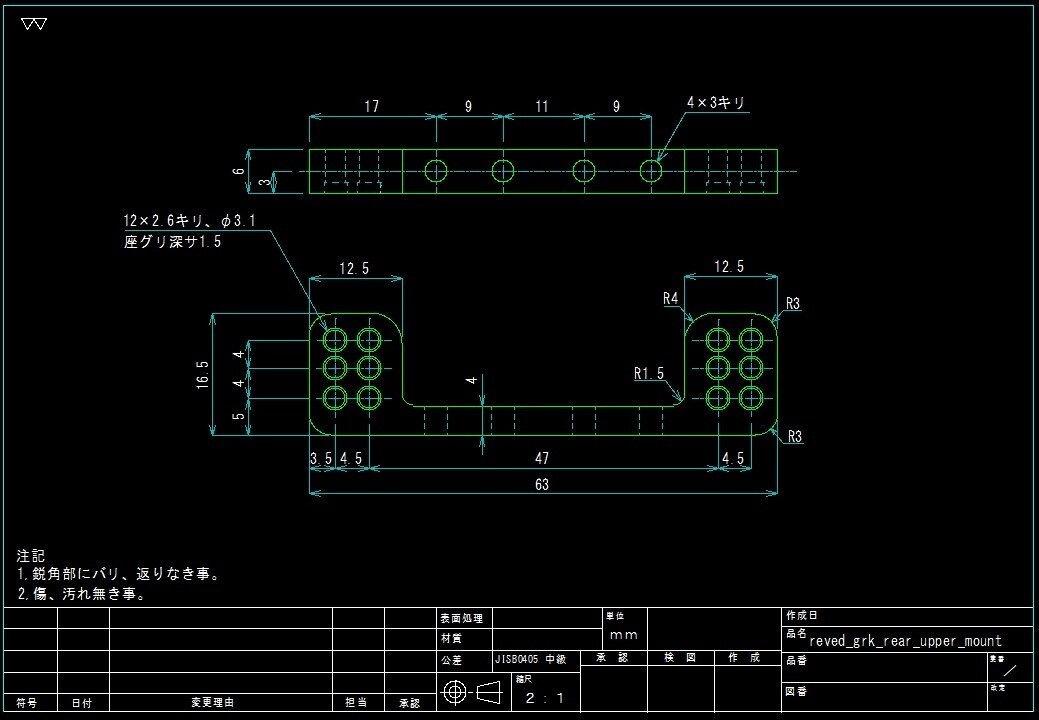This screenshot has height=720, width=1039.
Task: Click the surface finish triangle symbol
Action: (34, 25)
